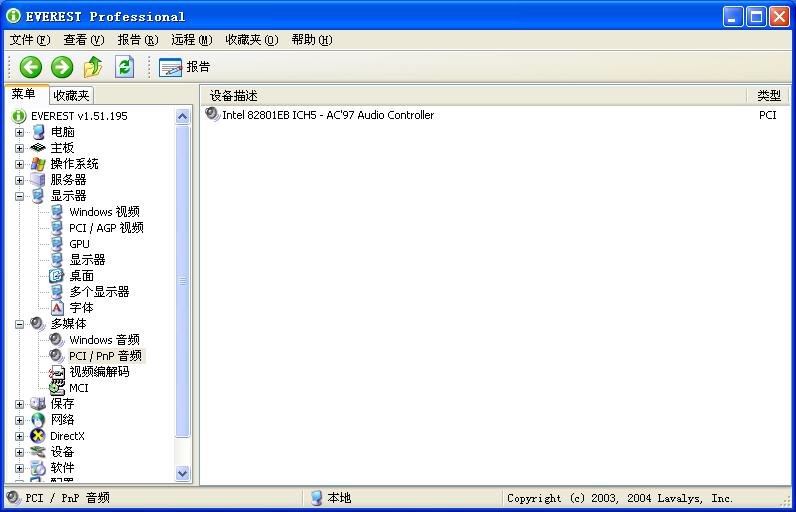
Task: Select the 网络 network globe icon
Action: point(38,420)
